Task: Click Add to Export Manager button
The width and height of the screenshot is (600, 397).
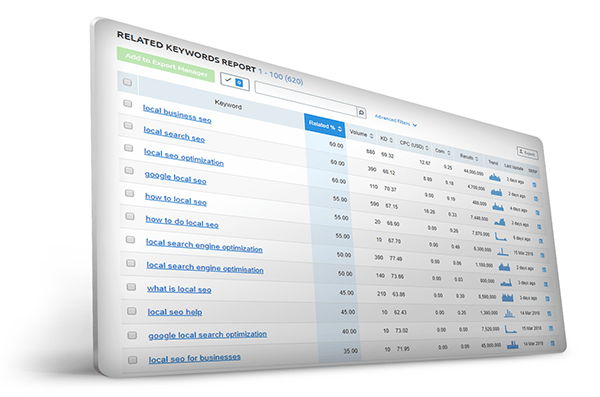Action: click(x=166, y=65)
